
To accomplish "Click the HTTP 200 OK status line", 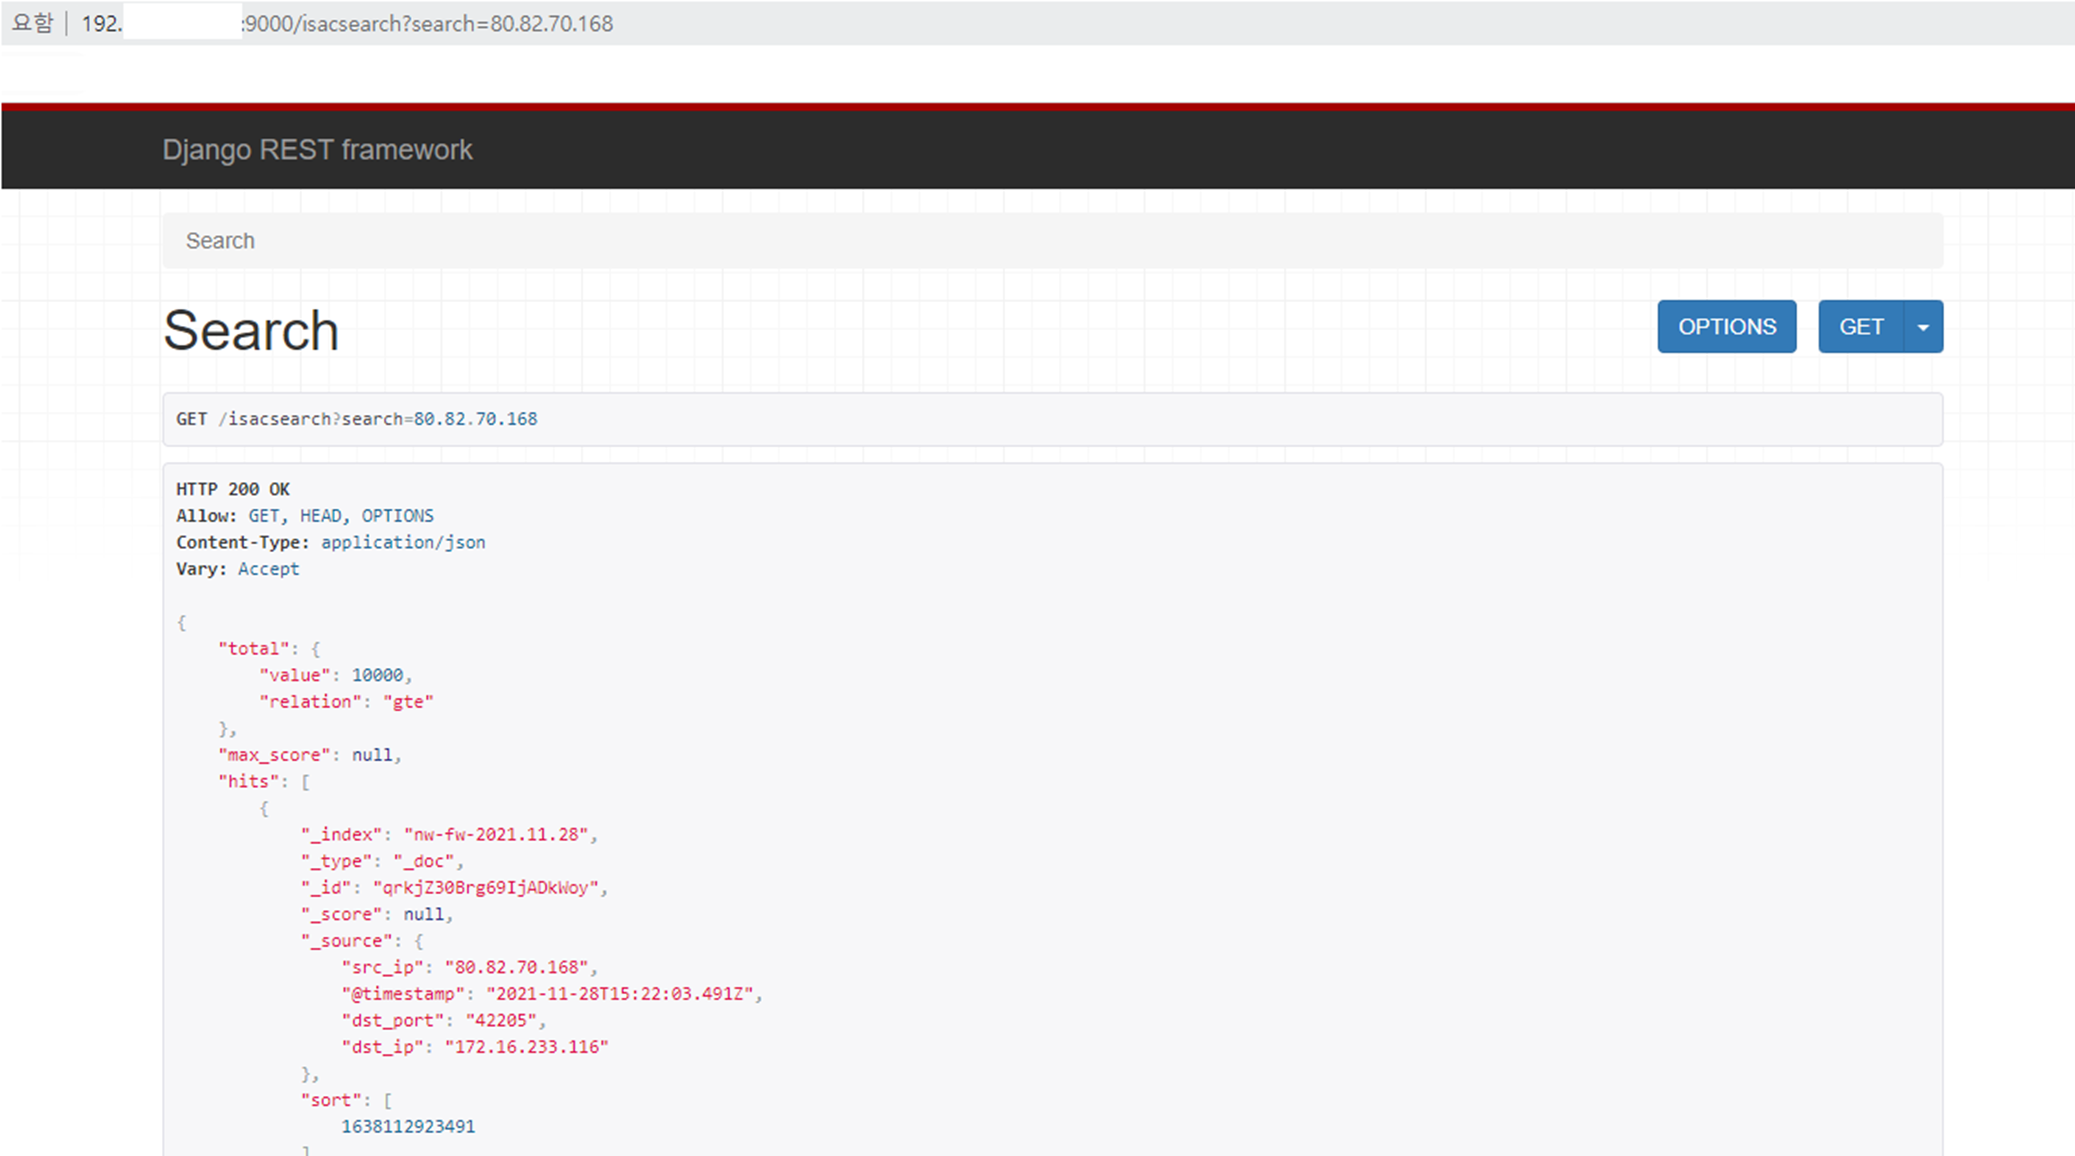I will [x=233, y=489].
